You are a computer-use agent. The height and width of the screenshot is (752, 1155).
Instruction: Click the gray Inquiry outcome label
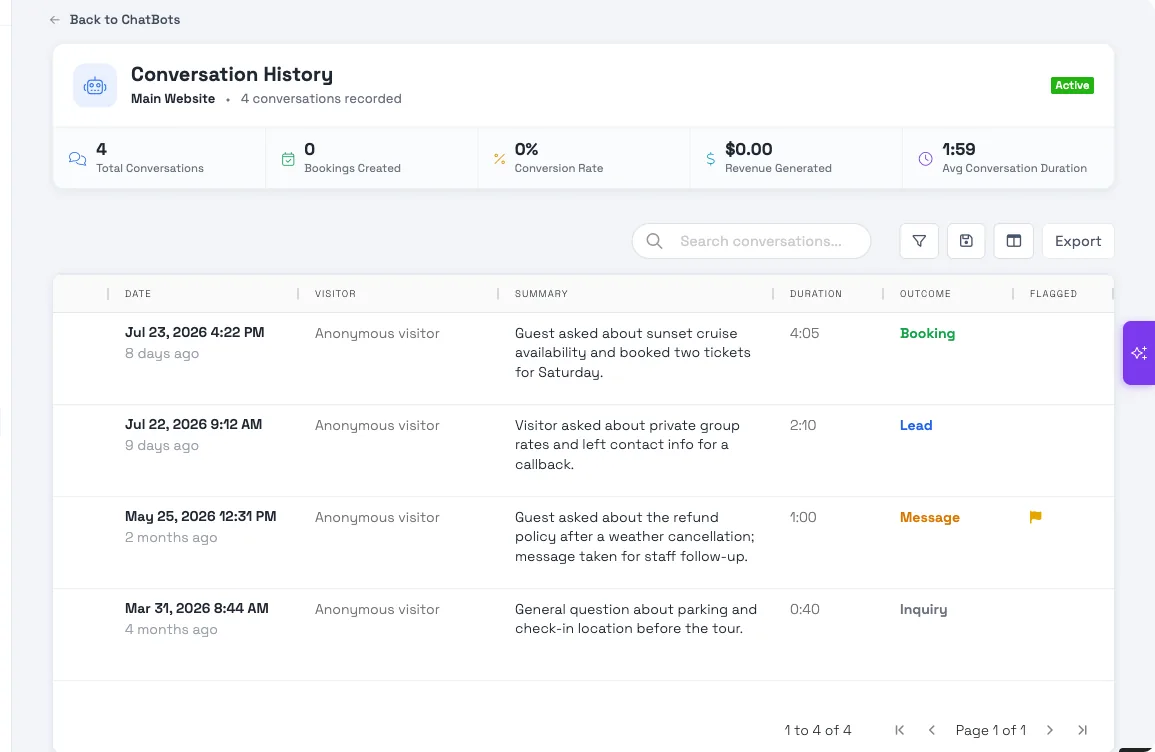pyautogui.click(x=923, y=610)
